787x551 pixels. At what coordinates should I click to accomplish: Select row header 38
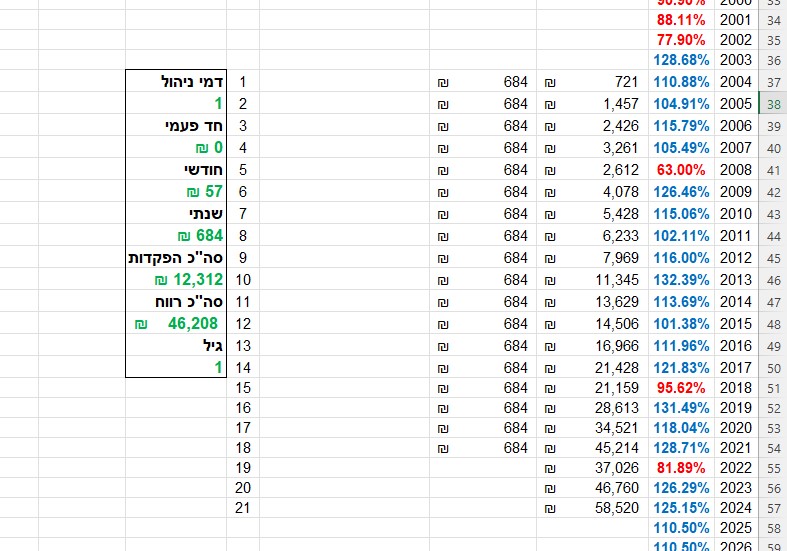pos(774,103)
